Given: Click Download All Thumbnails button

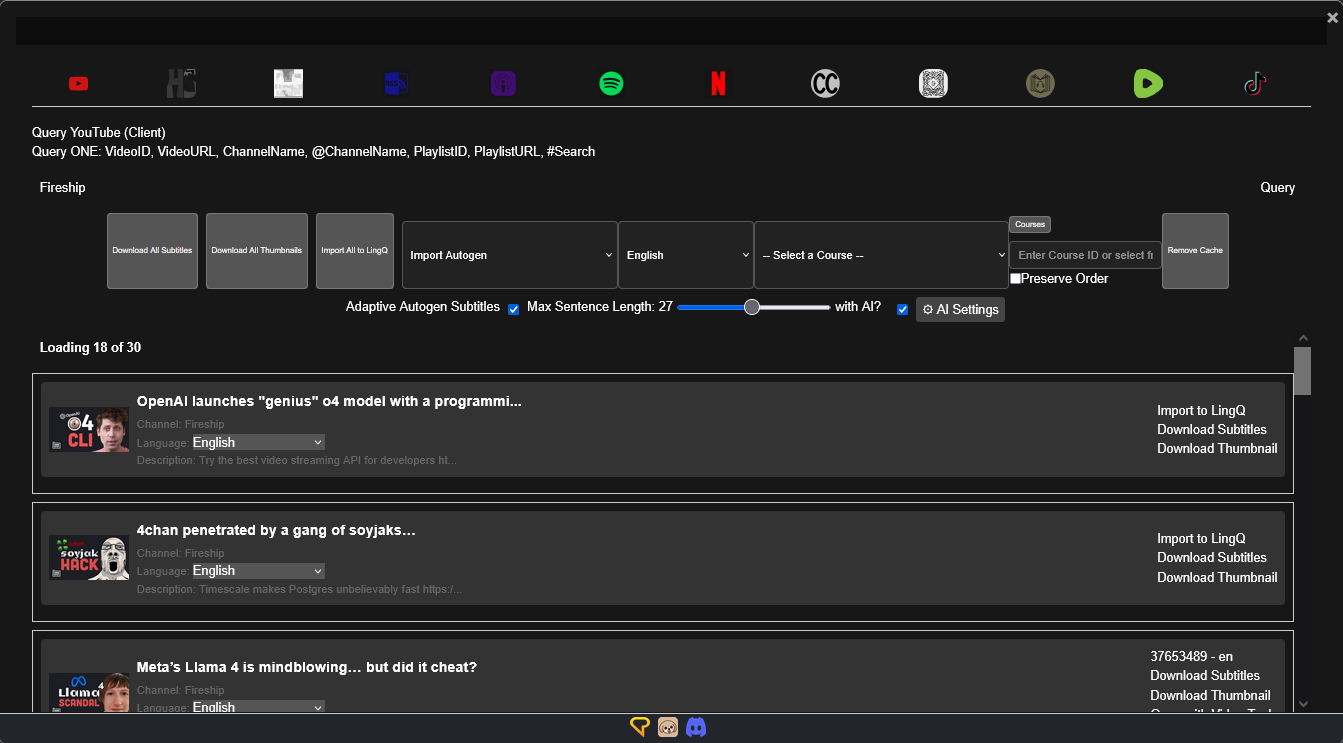Looking at the screenshot, I should click(257, 251).
